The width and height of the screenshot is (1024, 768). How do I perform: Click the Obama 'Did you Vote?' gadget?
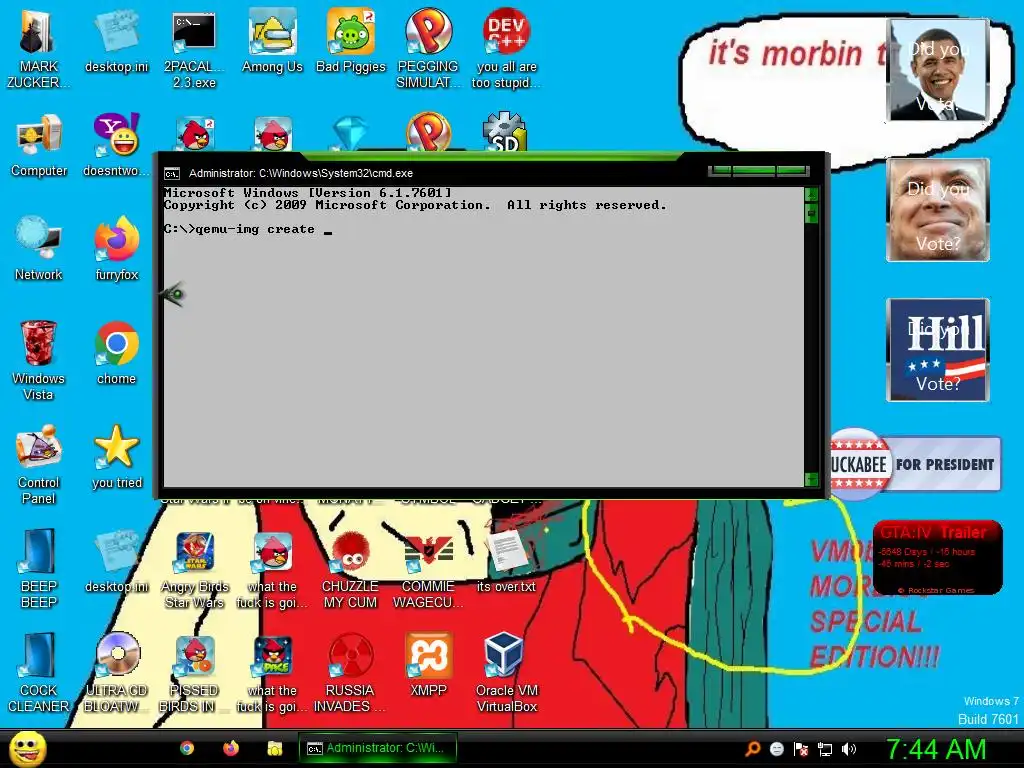tap(938, 70)
